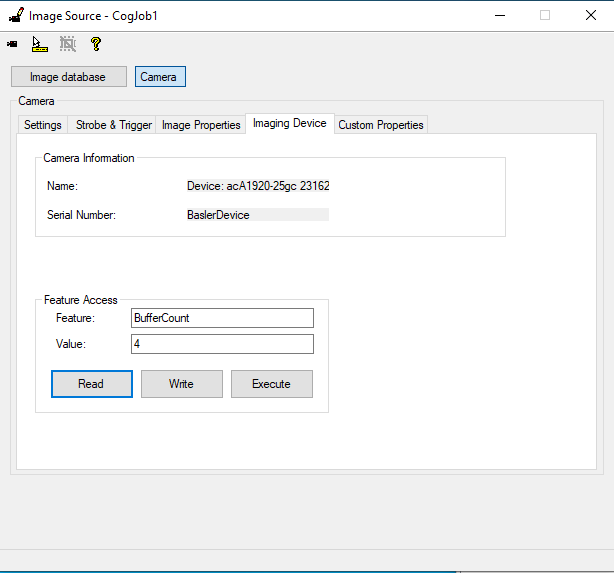Switch to Image database source

point(68,77)
